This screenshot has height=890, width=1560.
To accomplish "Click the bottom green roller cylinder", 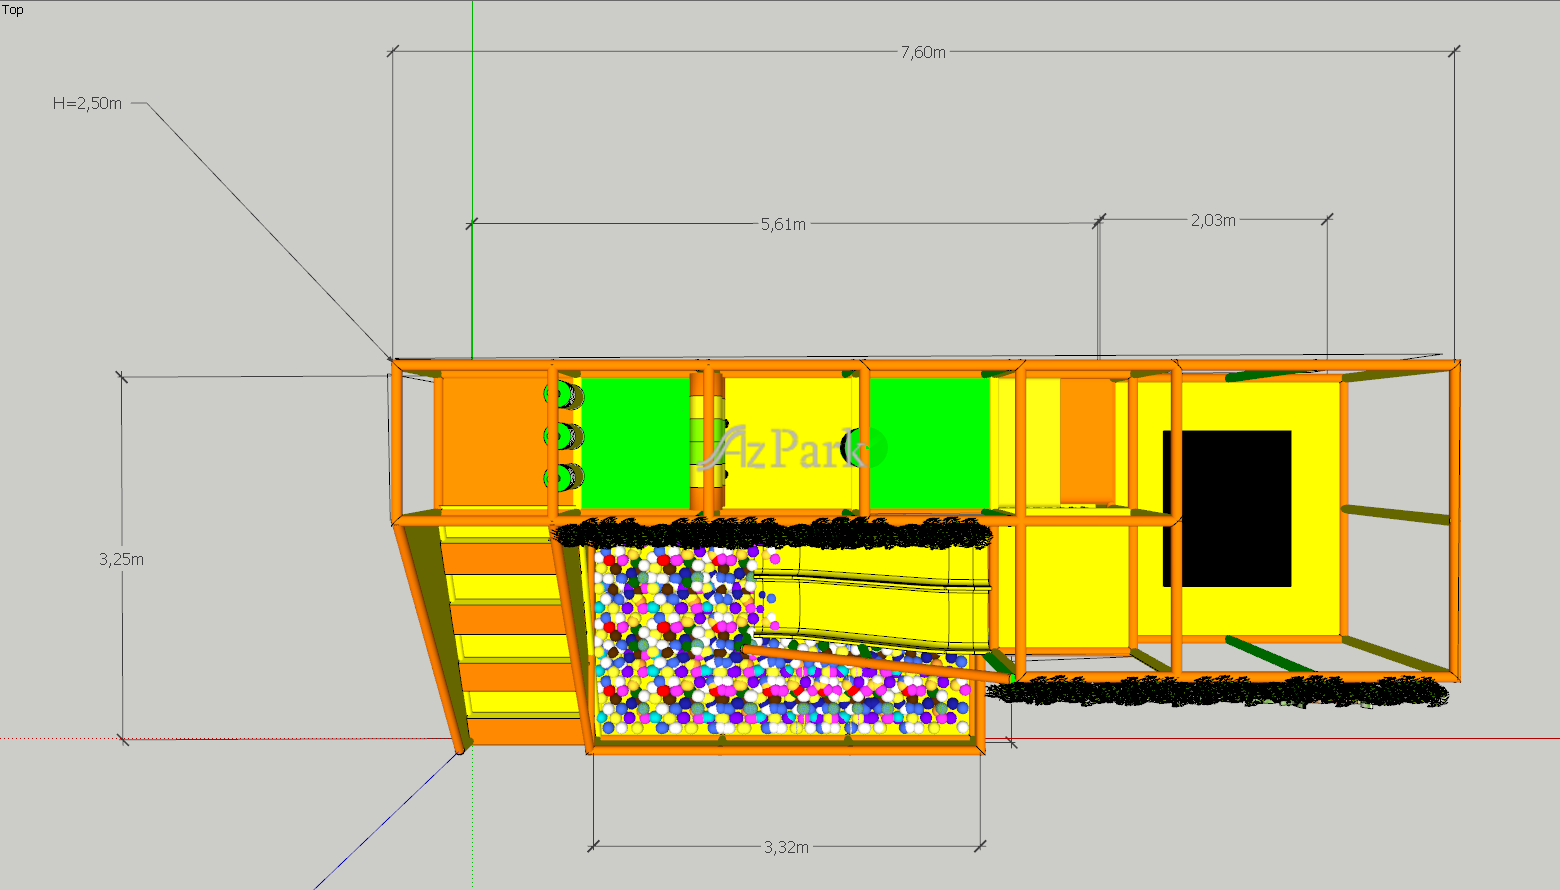I will 564,477.
